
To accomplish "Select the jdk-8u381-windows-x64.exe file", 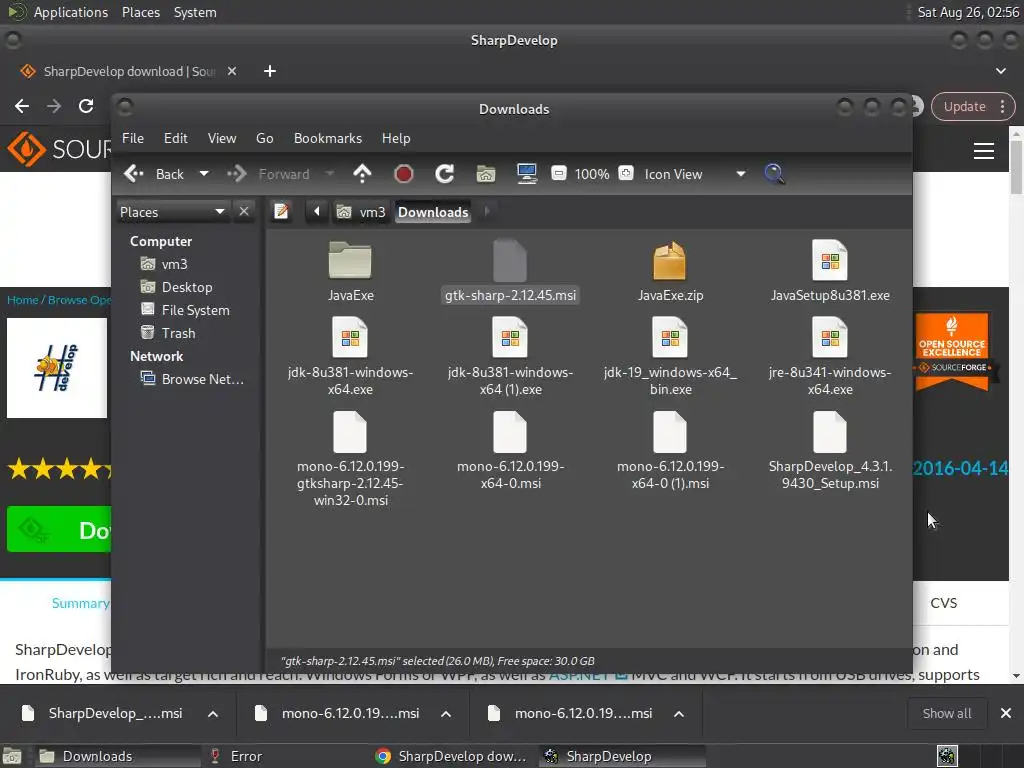I will coord(350,357).
